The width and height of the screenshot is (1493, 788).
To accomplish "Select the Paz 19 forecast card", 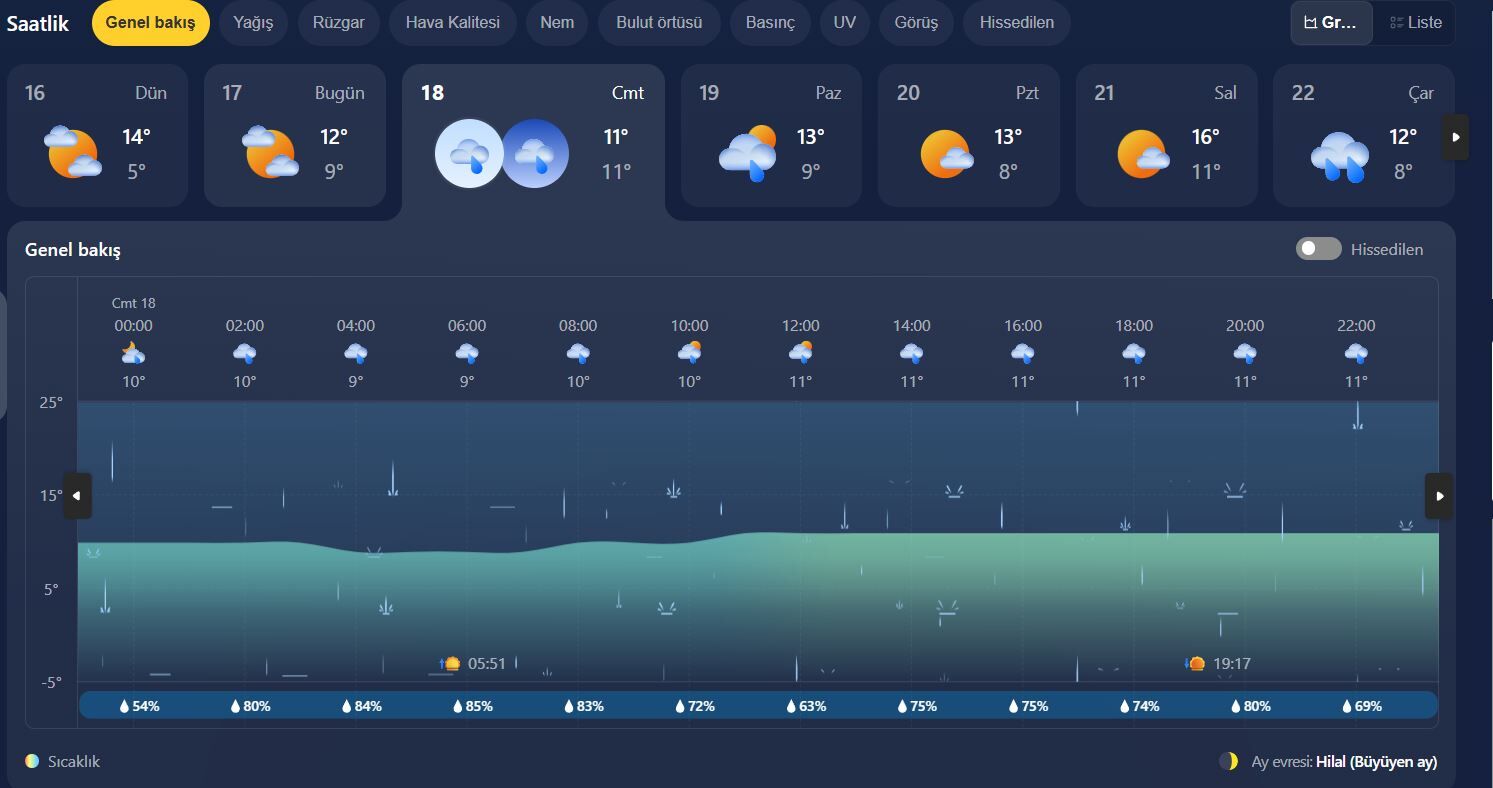I will point(770,135).
